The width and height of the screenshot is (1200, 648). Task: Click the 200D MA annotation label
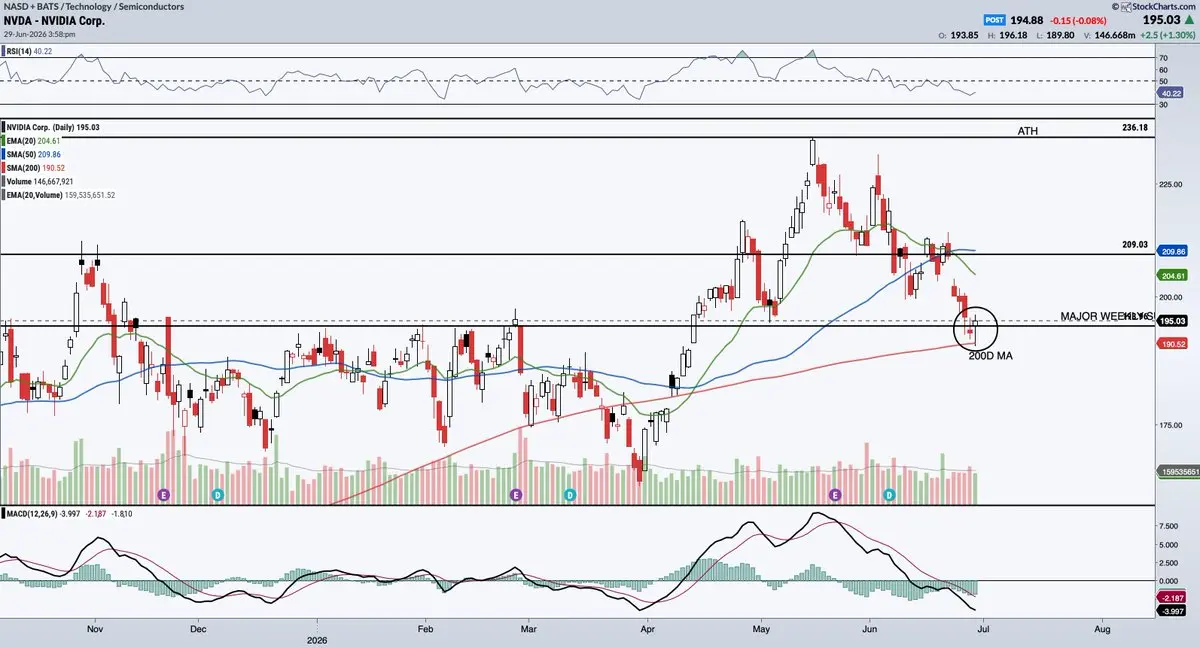(x=992, y=355)
